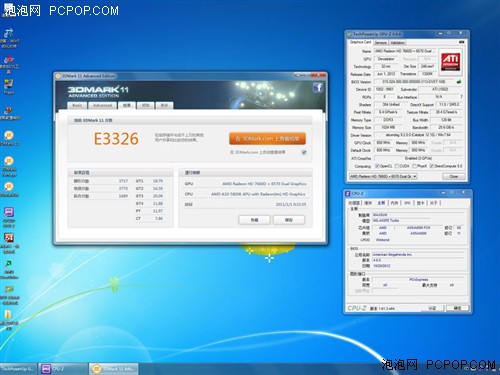
Task: Click the Close button in GPU-Z
Action: pos(454,176)
